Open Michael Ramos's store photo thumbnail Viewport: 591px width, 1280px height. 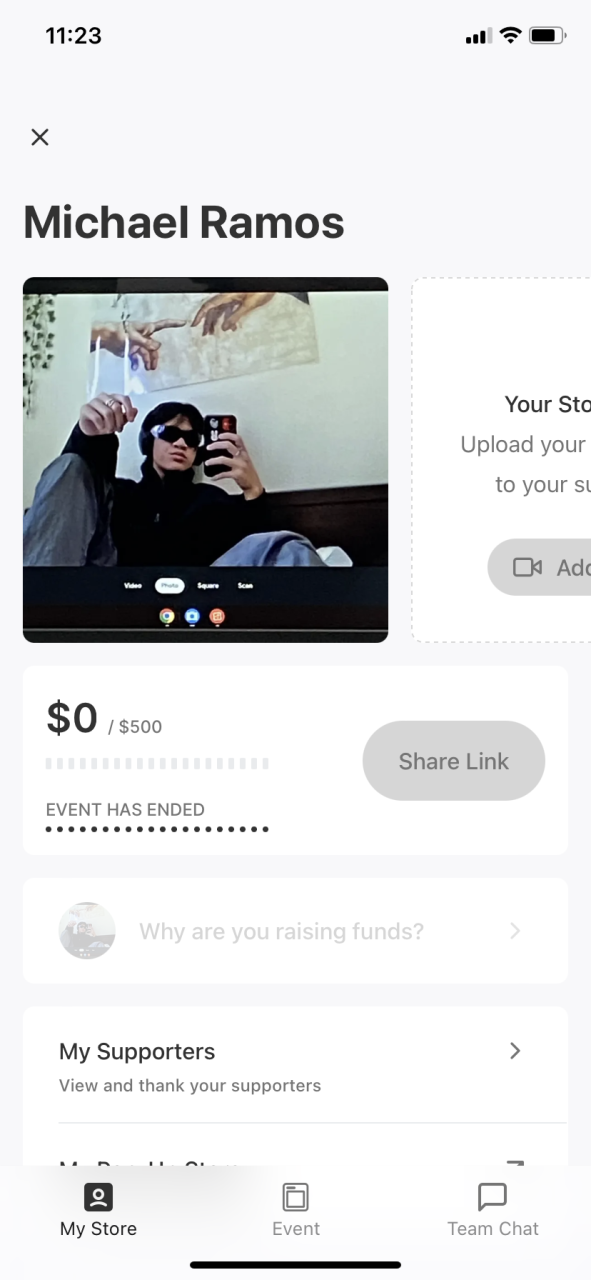tap(205, 460)
